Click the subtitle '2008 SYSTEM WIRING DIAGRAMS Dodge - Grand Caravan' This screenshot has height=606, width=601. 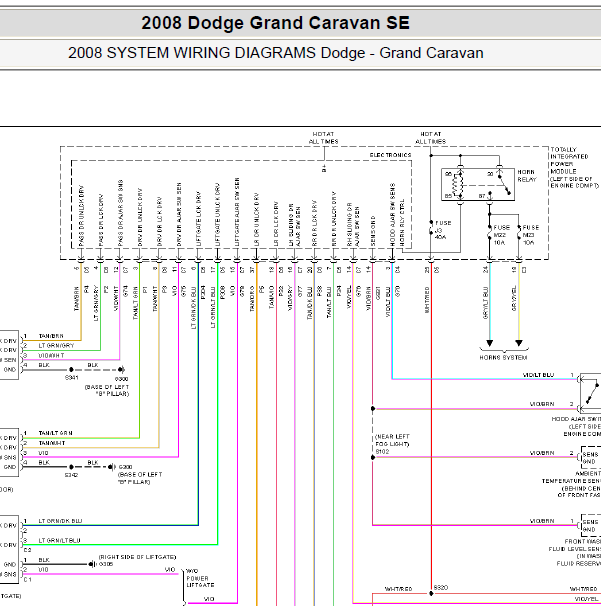pos(276,53)
